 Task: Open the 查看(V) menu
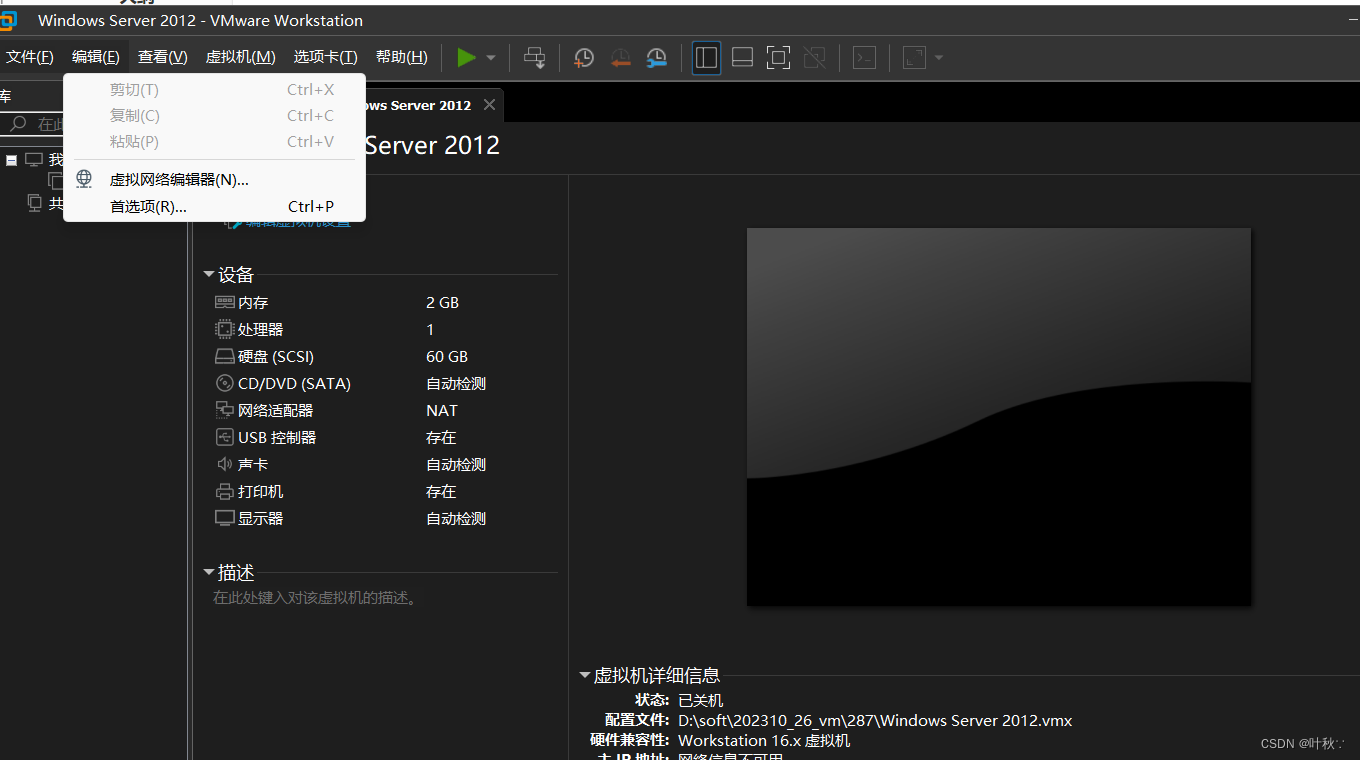tap(163, 57)
